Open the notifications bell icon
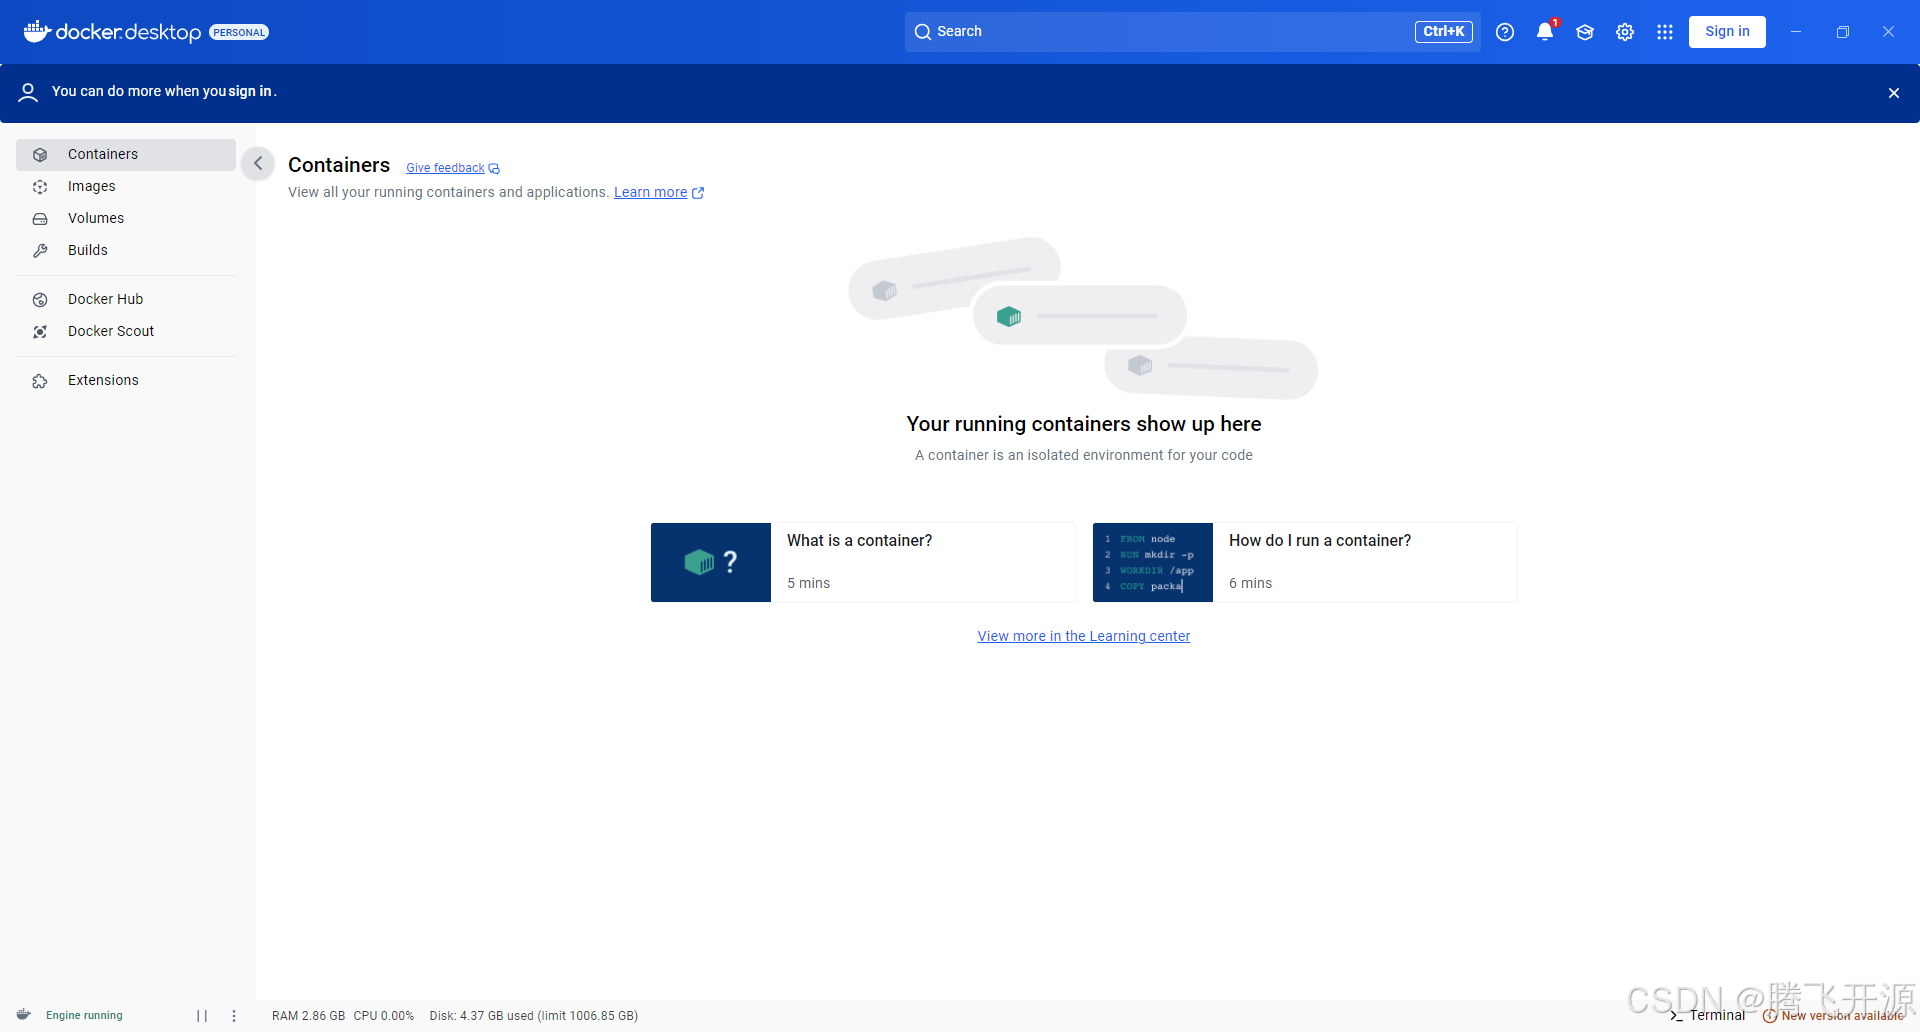Screen dimensions: 1920x1032 [1545, 31]
